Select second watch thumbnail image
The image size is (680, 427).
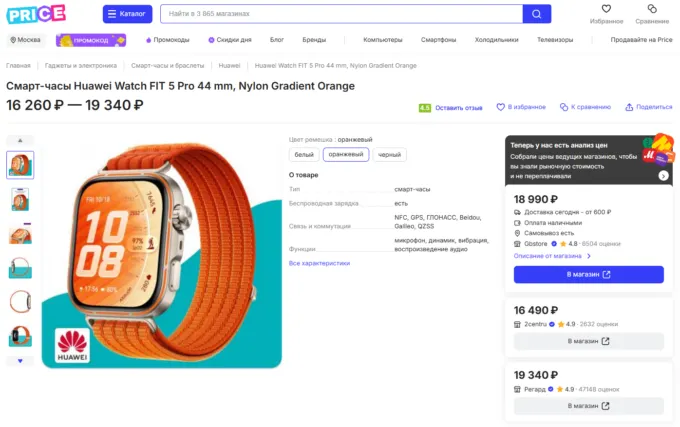click(x=20, y=199)
